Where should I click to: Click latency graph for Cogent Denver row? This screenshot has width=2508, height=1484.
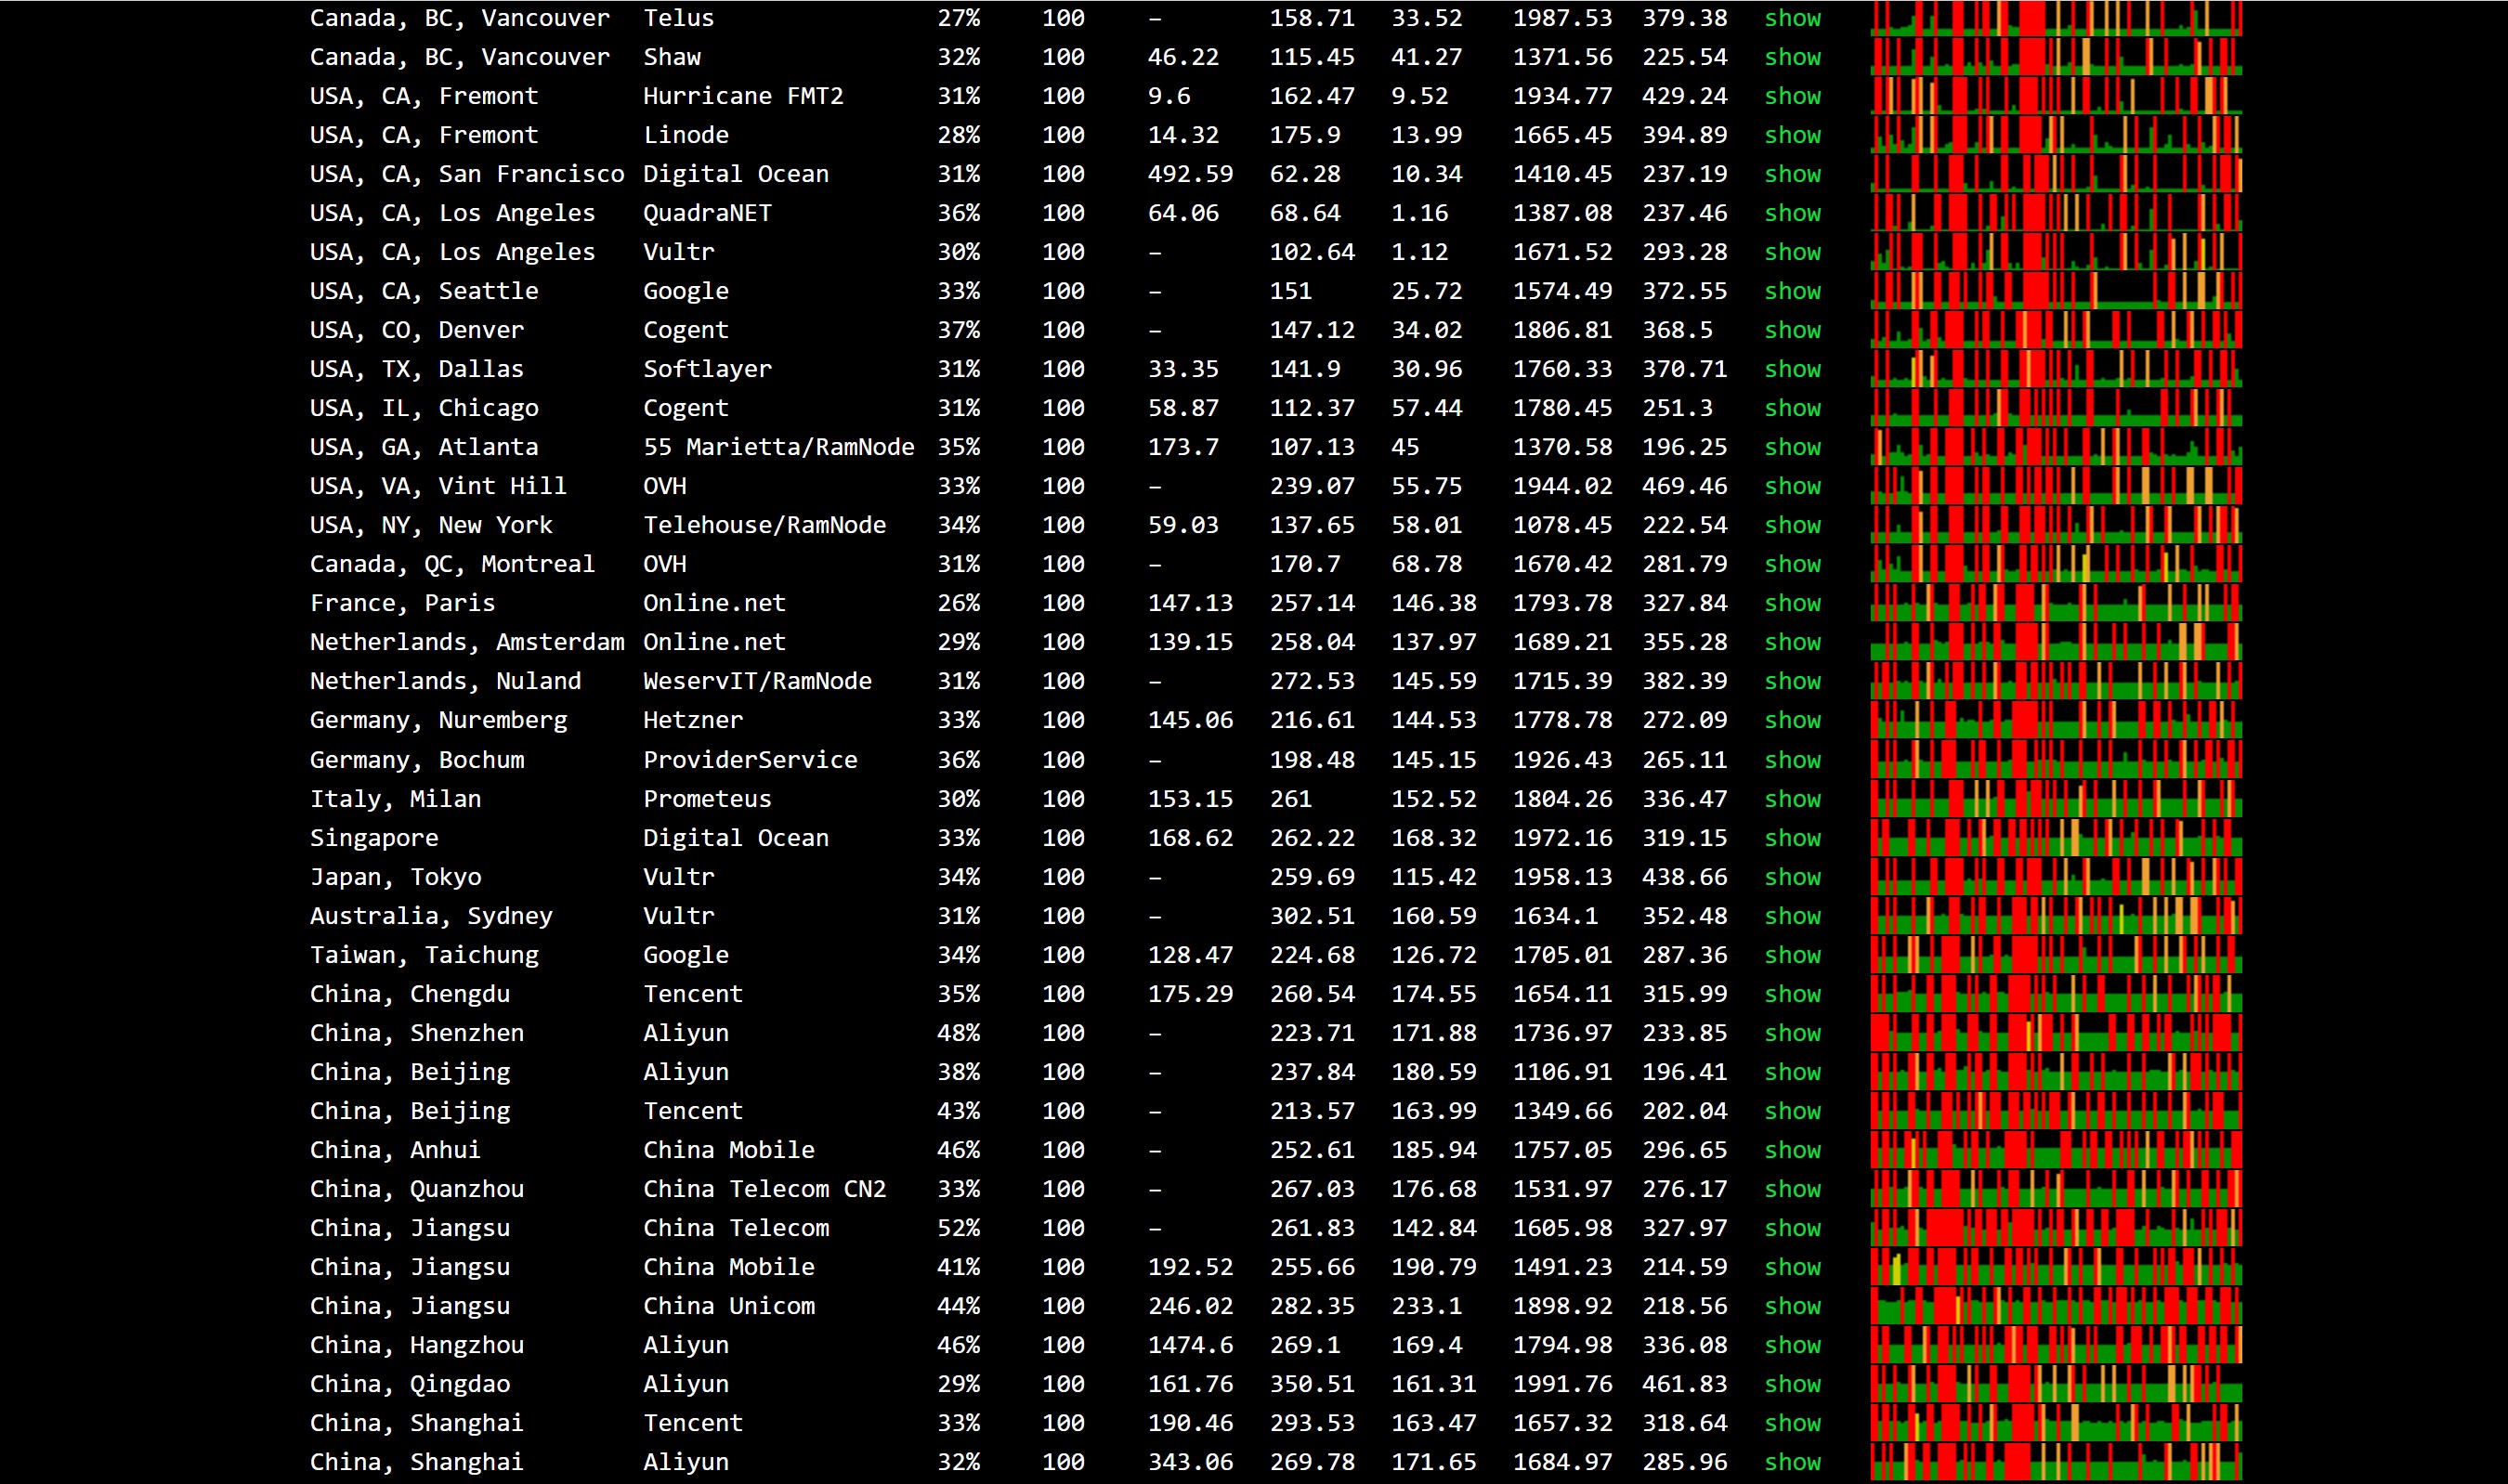tap(2055, 330)
